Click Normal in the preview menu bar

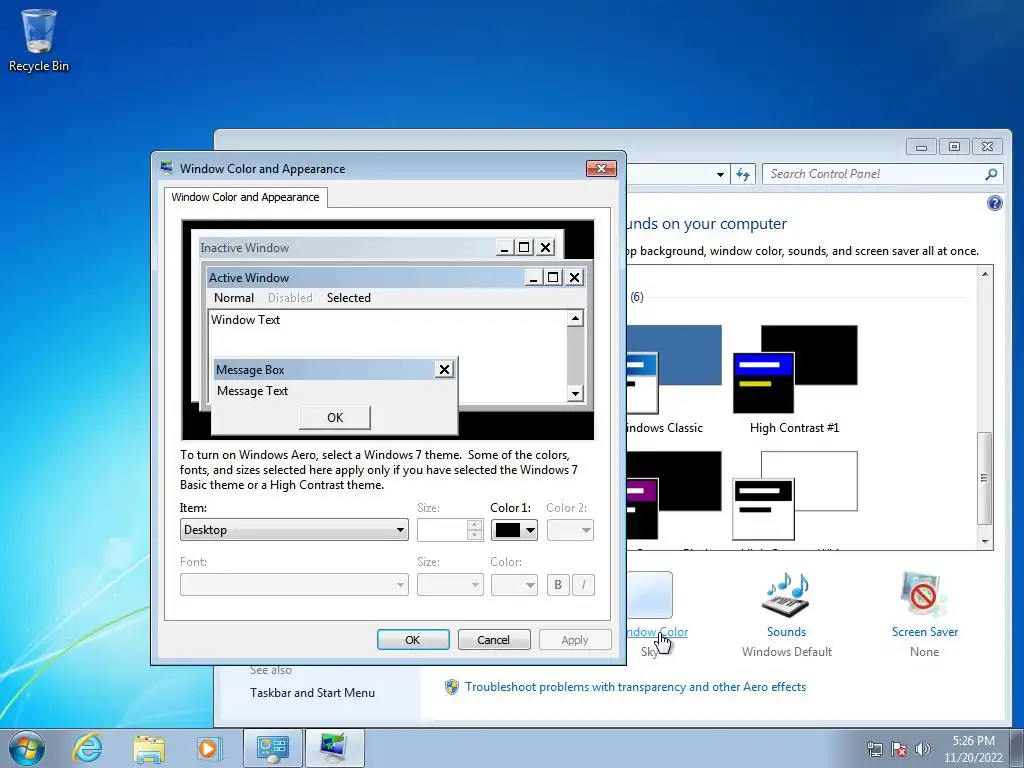(234, 298)
